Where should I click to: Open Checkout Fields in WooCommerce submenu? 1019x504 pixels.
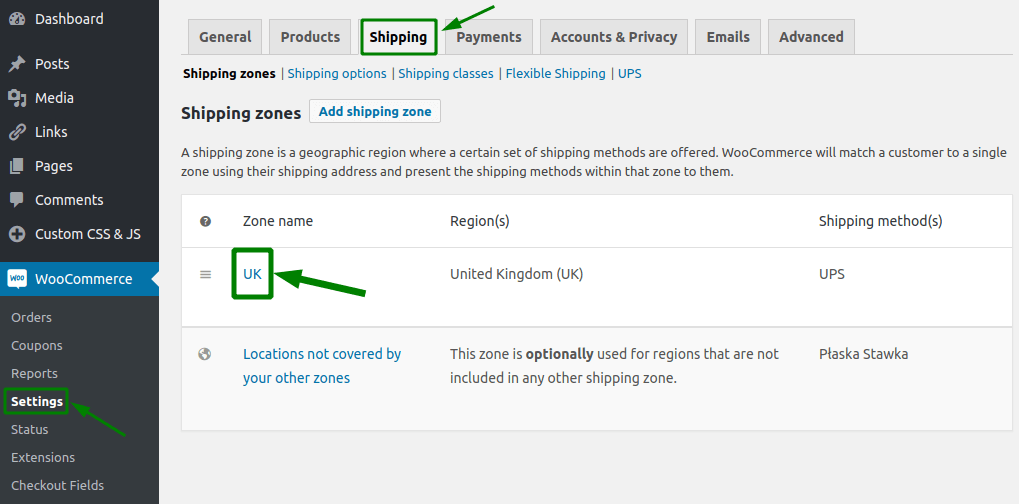tap(57, 485)
